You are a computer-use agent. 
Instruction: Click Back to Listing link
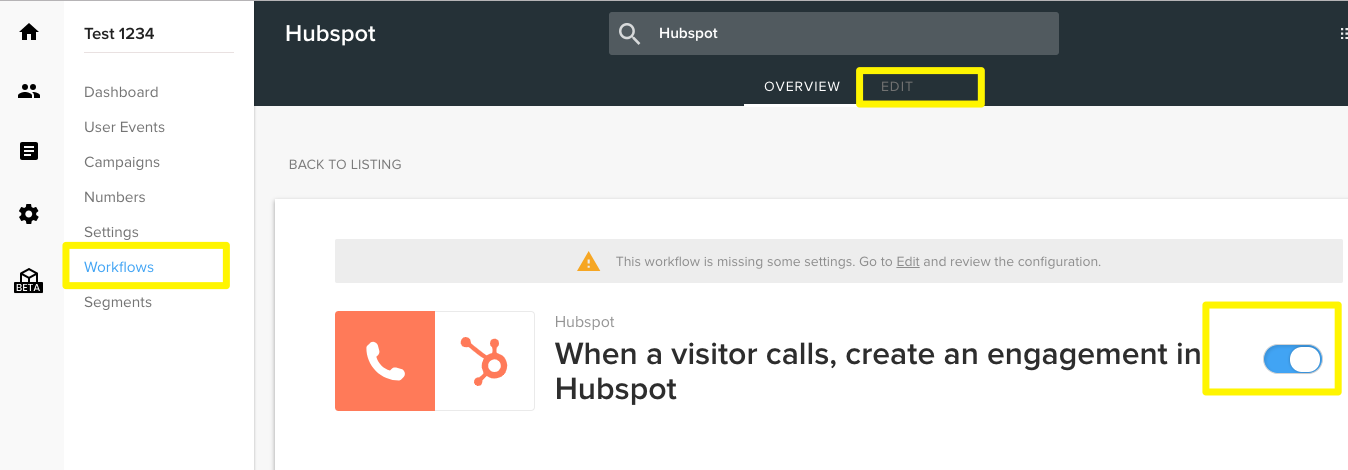coord(345,164)
